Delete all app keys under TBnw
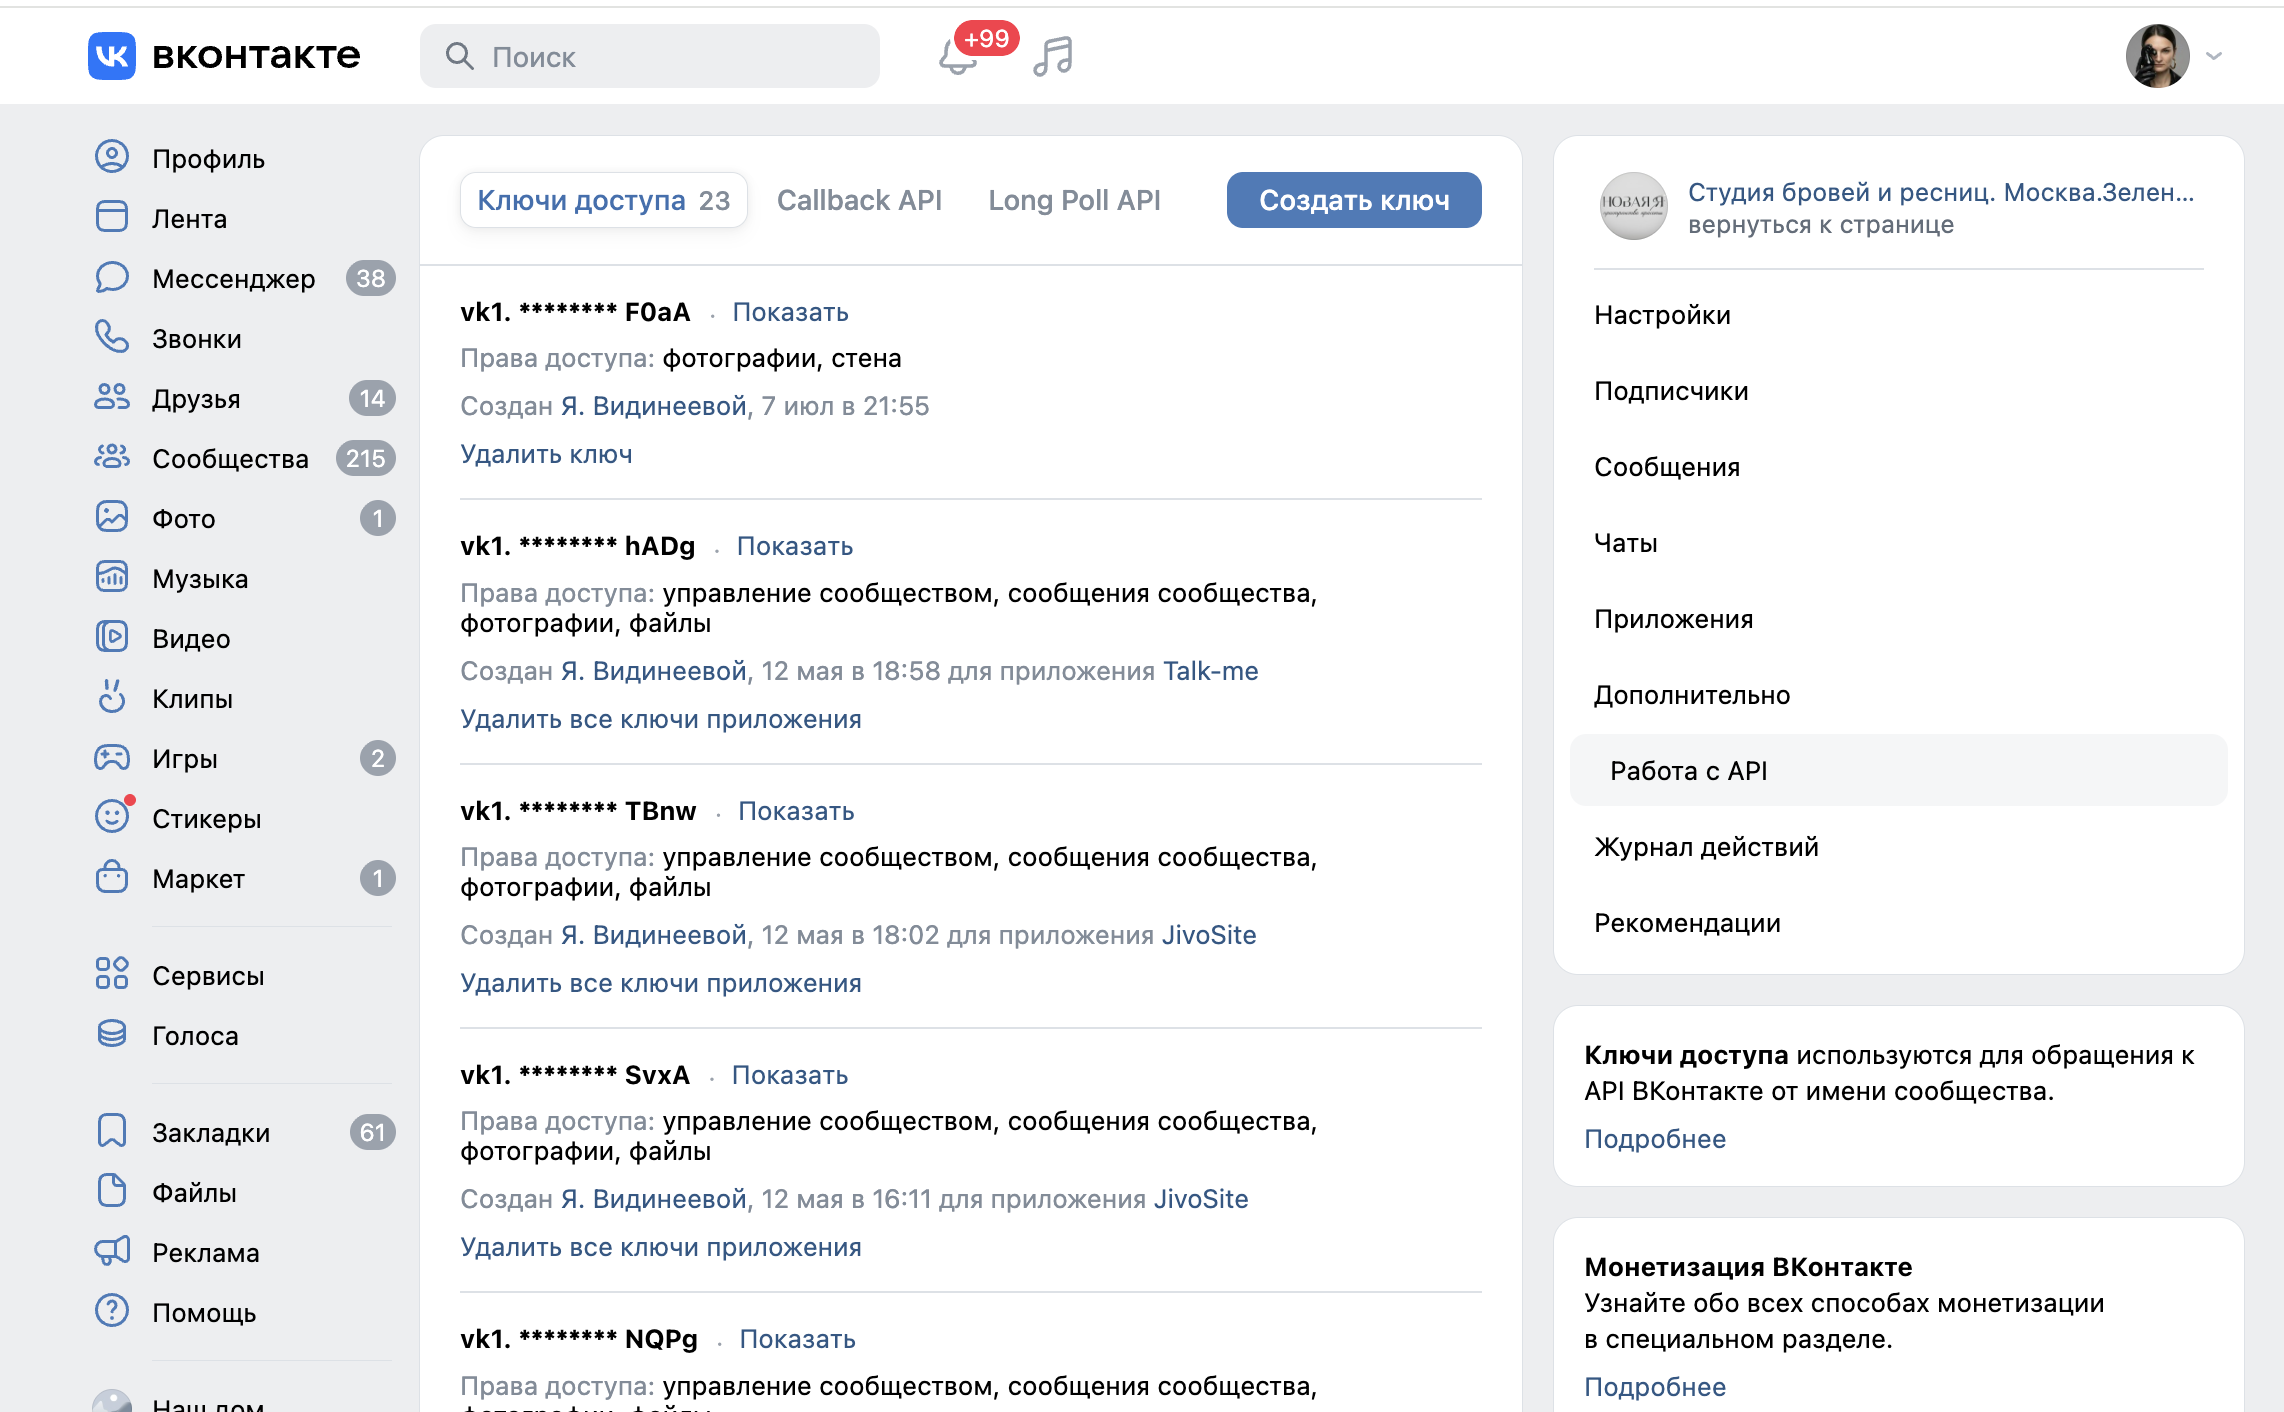Viewport: 2284px width, 1412px height. 661,983
